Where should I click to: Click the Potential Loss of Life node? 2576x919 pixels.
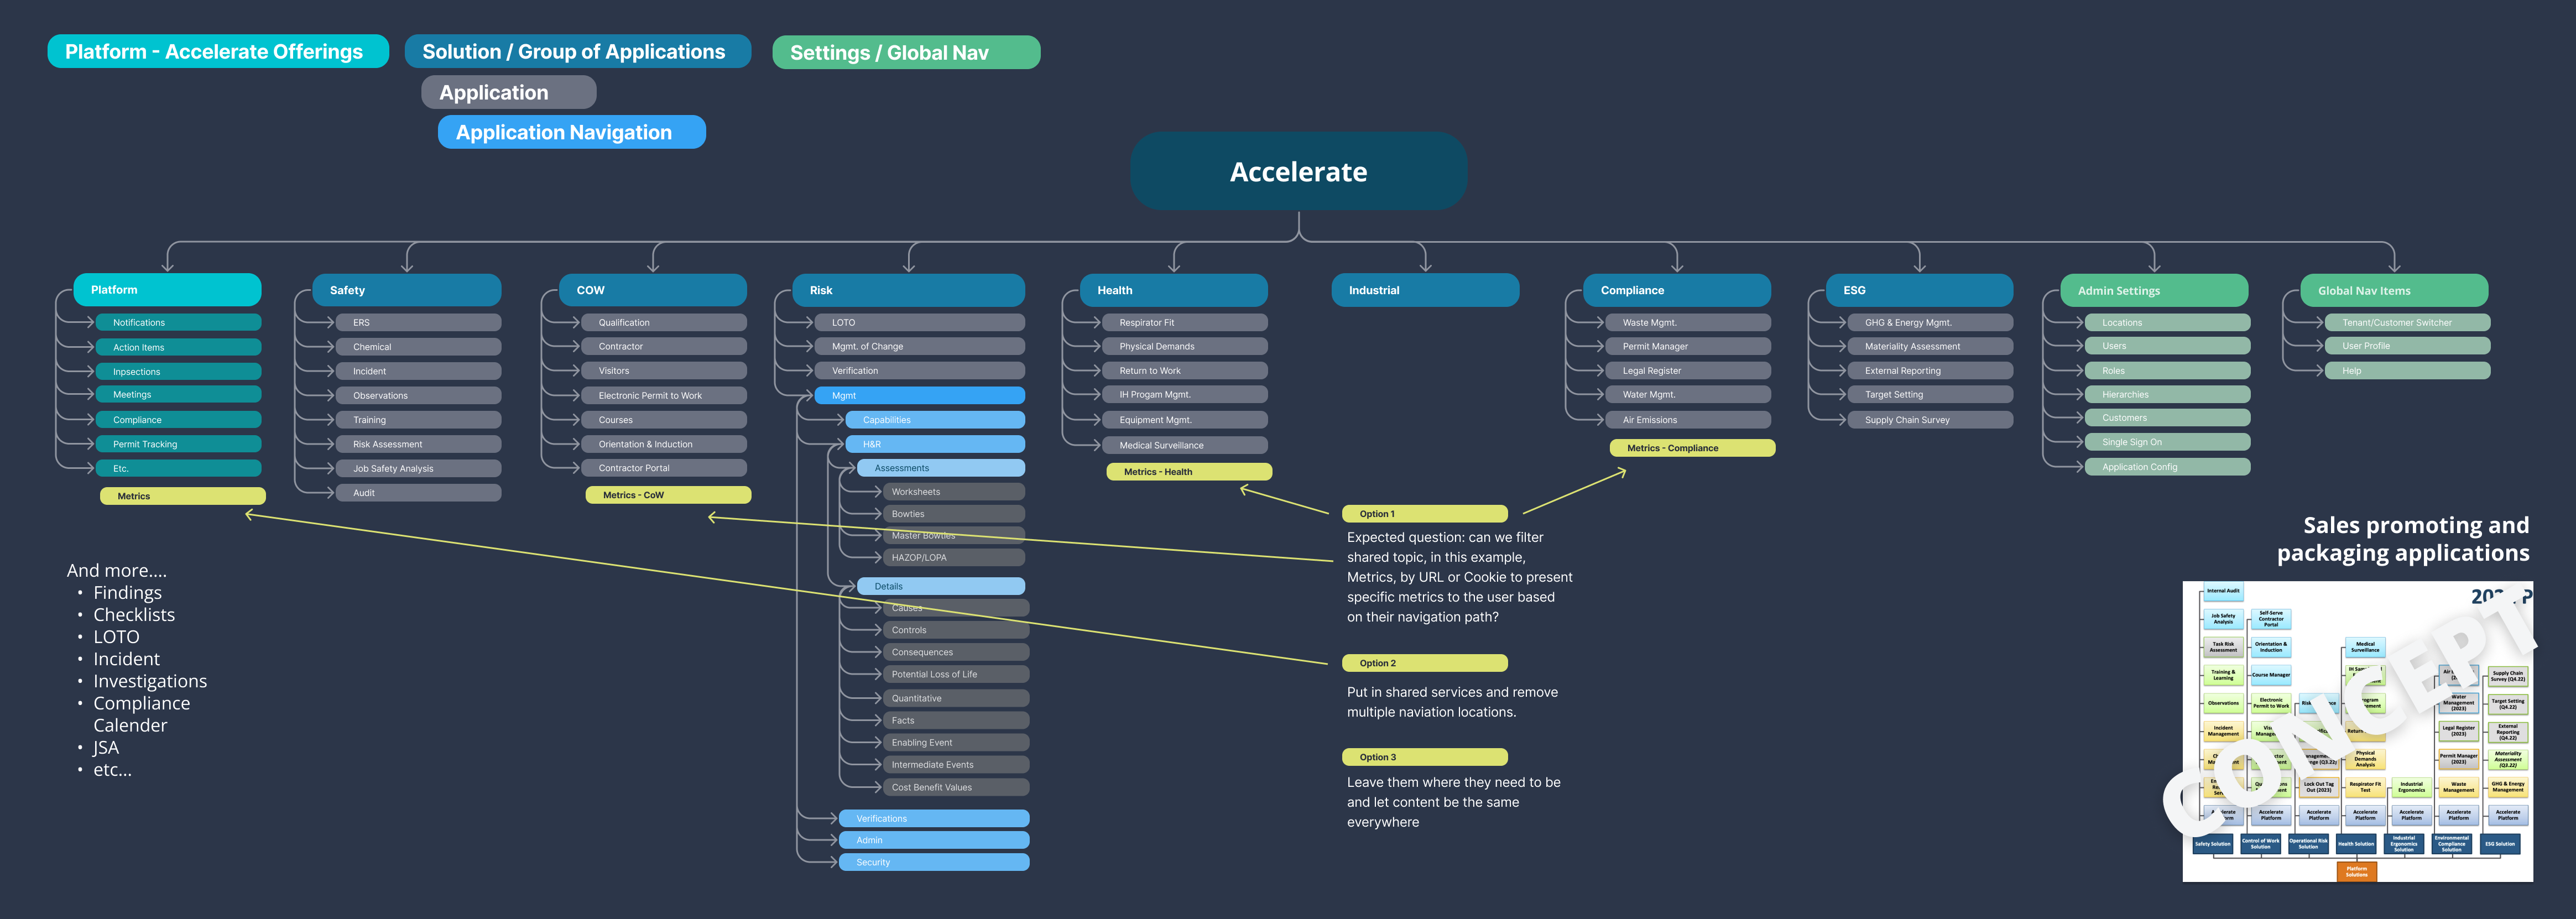[x=955, y=674]
